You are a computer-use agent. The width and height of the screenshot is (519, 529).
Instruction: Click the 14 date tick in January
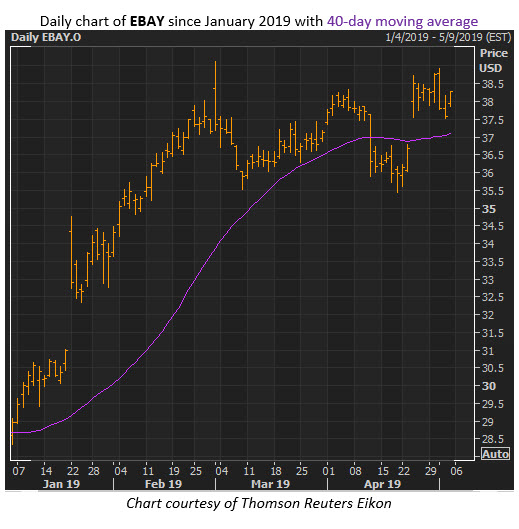(46, 471)
